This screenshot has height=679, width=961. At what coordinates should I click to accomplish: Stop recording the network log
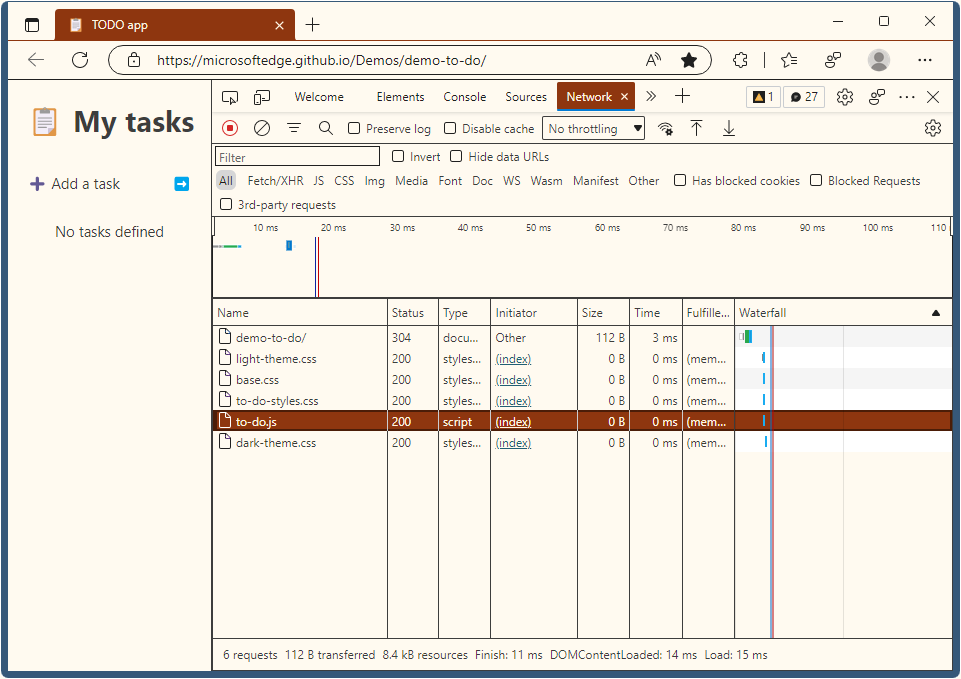[x=230, y=128]
